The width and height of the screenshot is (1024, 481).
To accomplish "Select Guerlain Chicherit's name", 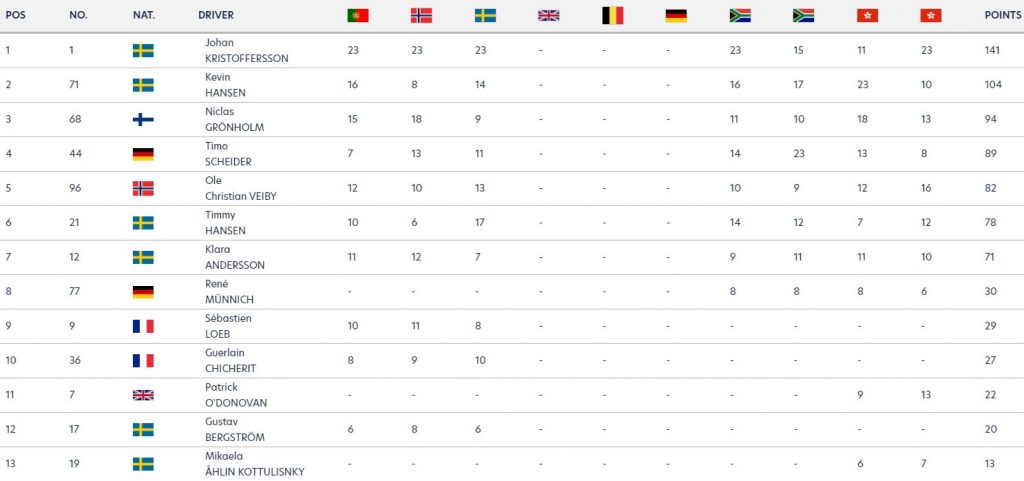I will pyautogui.click(x=230, y=361).
